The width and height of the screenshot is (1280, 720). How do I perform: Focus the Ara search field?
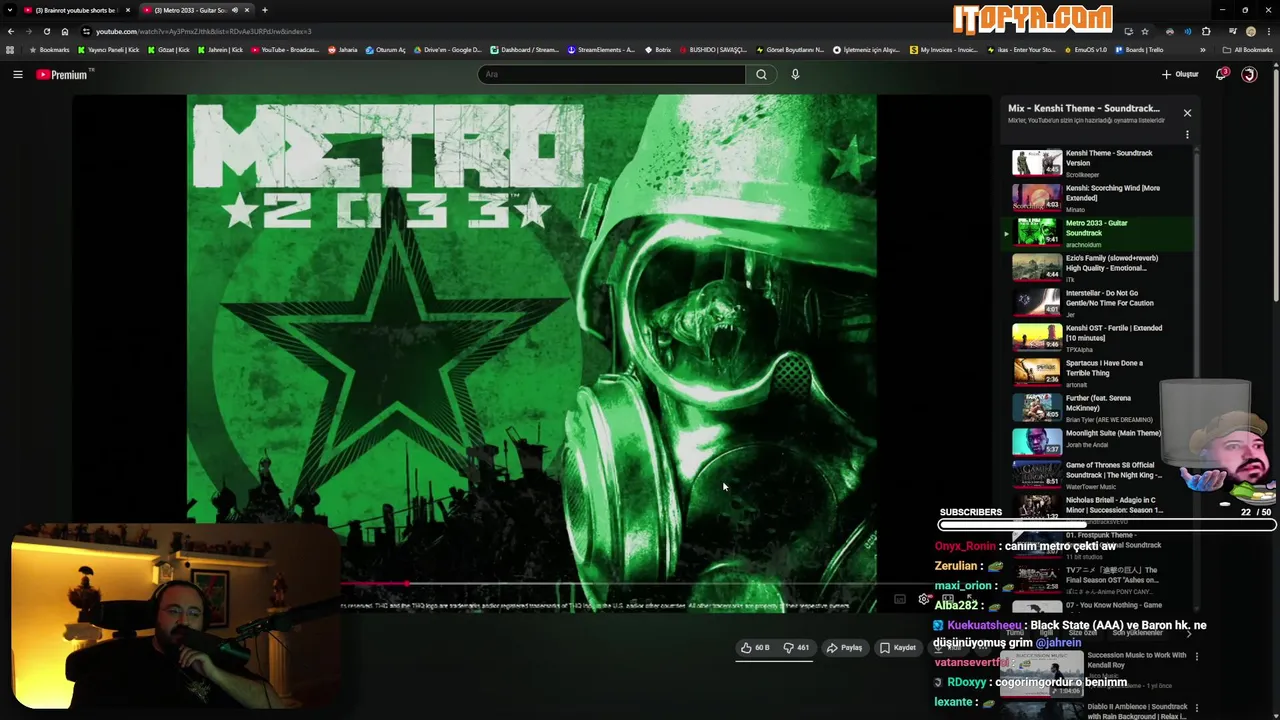[x=611, y=74]
